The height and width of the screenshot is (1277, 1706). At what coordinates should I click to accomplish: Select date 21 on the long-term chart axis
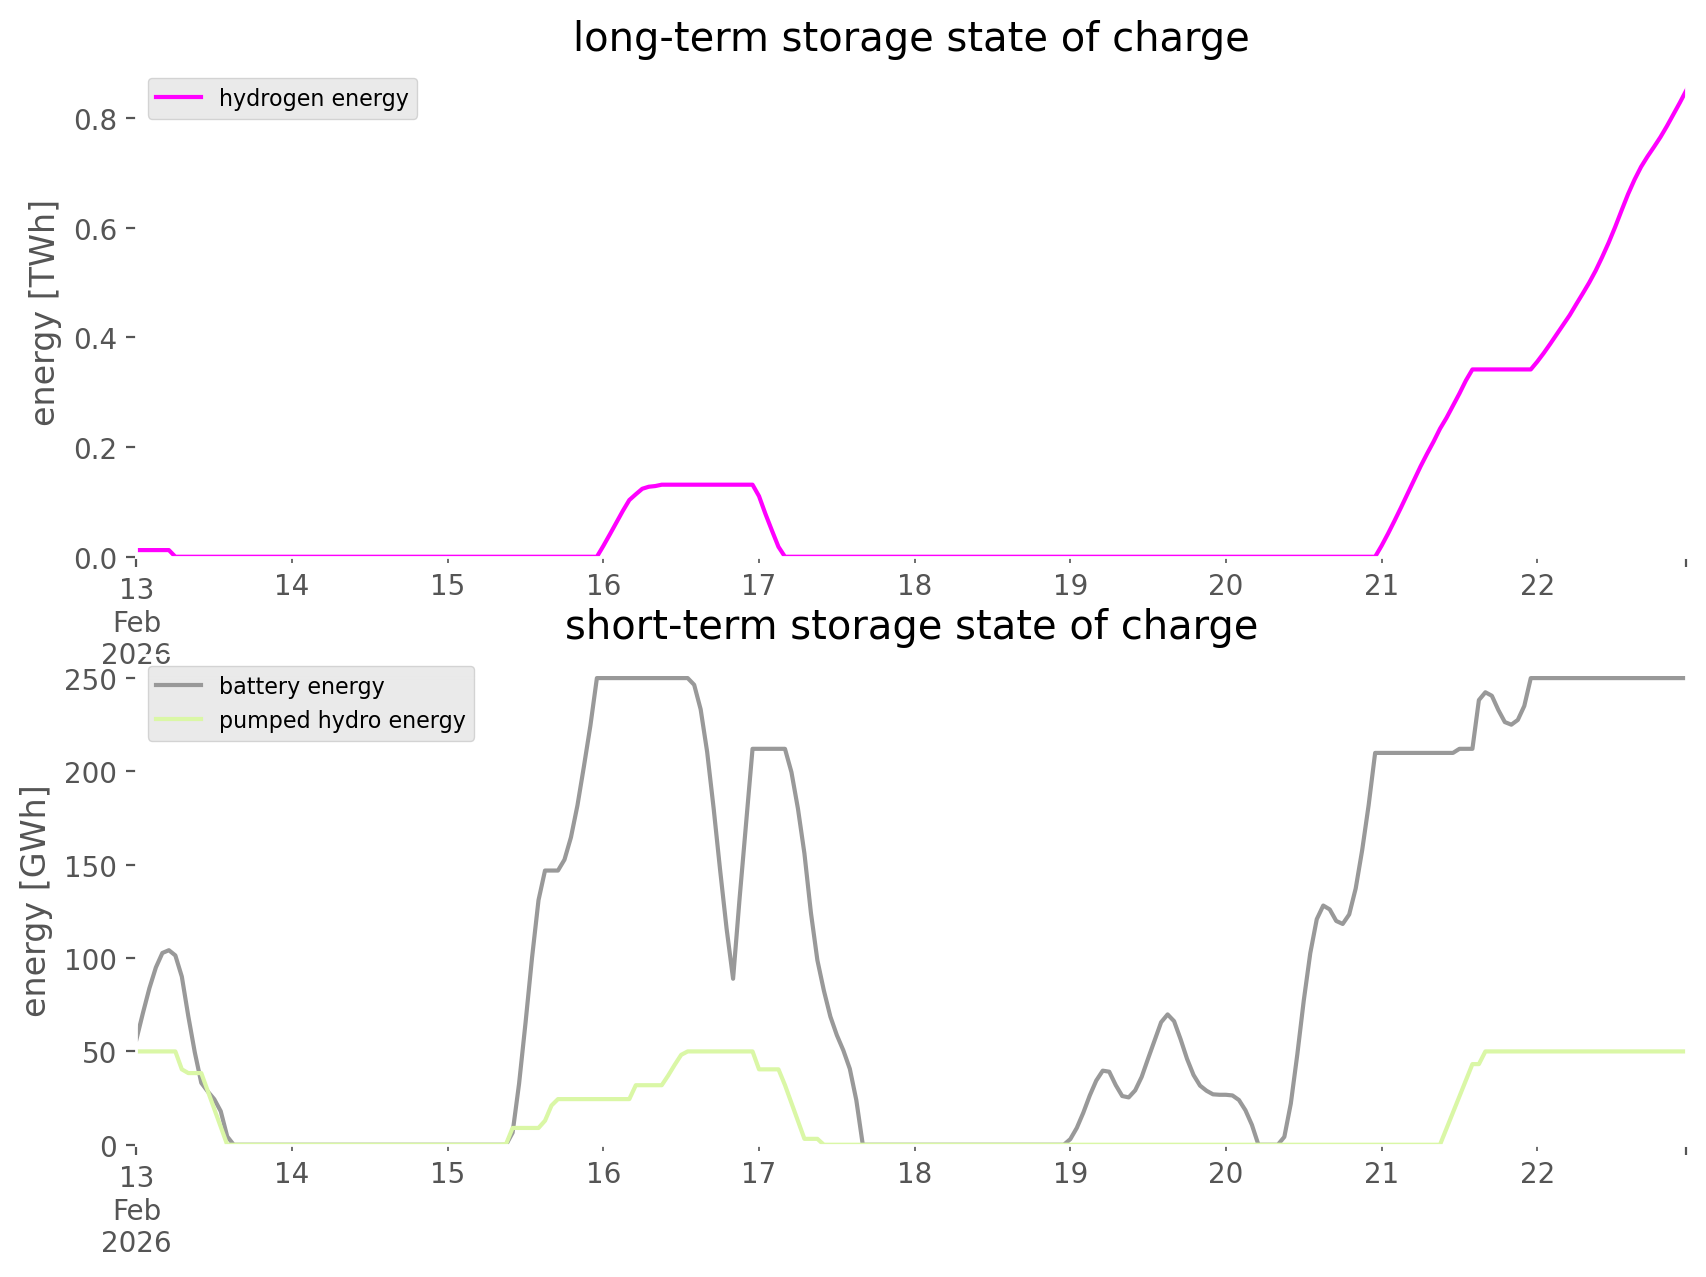(1381, 585)
